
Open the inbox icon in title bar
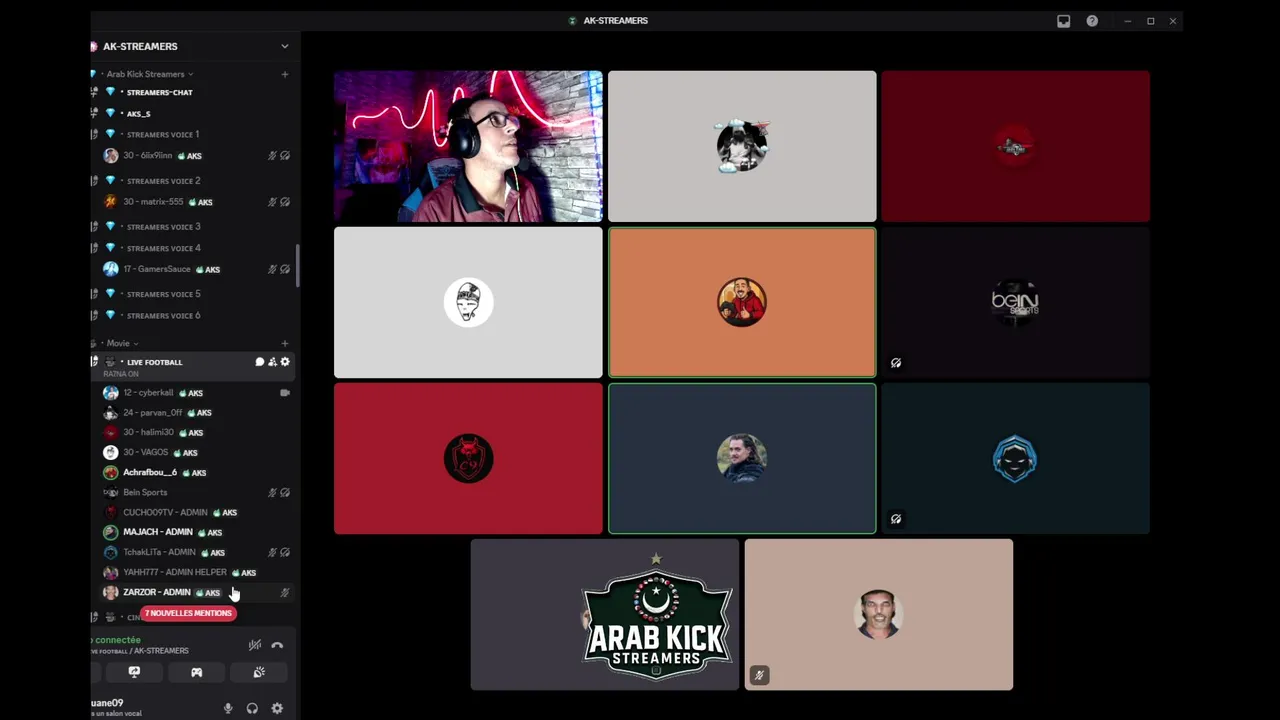point(1064,21)
